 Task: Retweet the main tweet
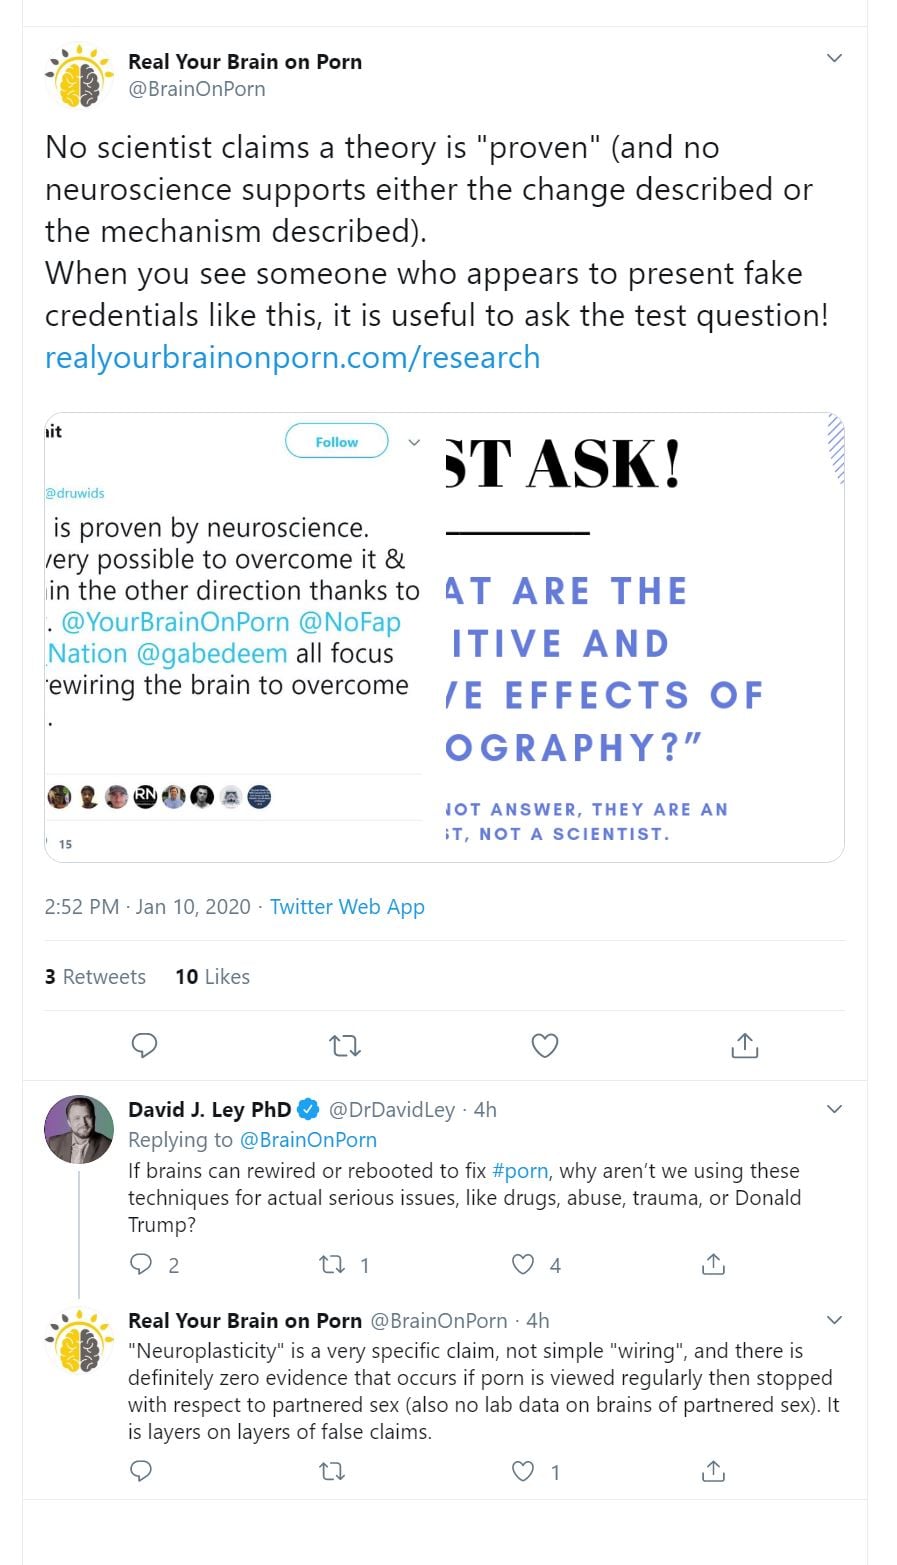coord(345,1046)
